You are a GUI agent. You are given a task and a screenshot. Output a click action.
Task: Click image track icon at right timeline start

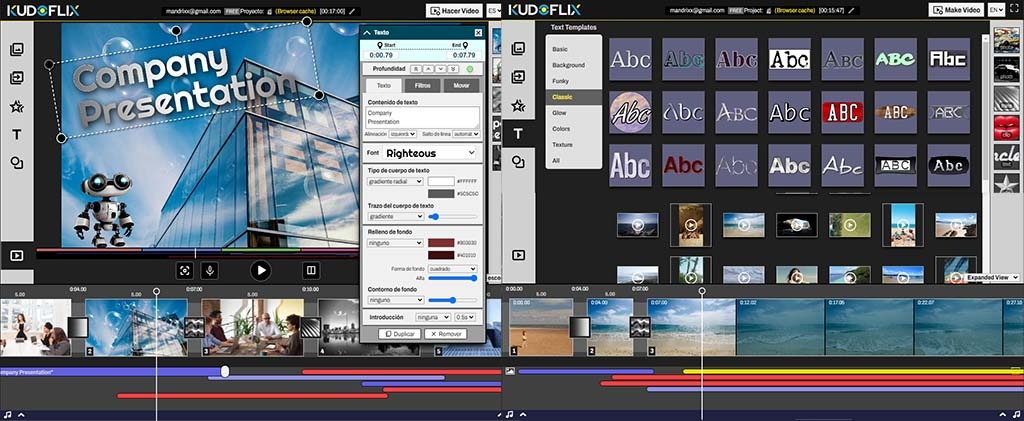point(510,371)
